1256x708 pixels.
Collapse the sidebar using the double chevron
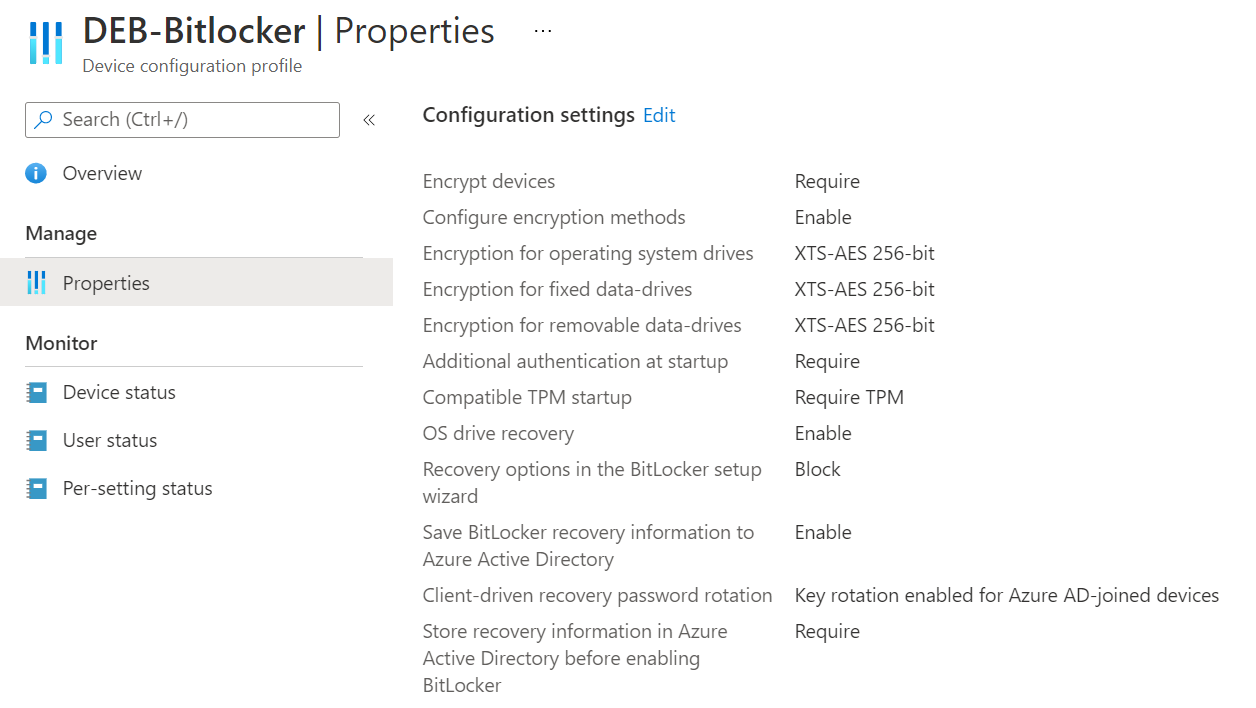(x=369, y=119)
